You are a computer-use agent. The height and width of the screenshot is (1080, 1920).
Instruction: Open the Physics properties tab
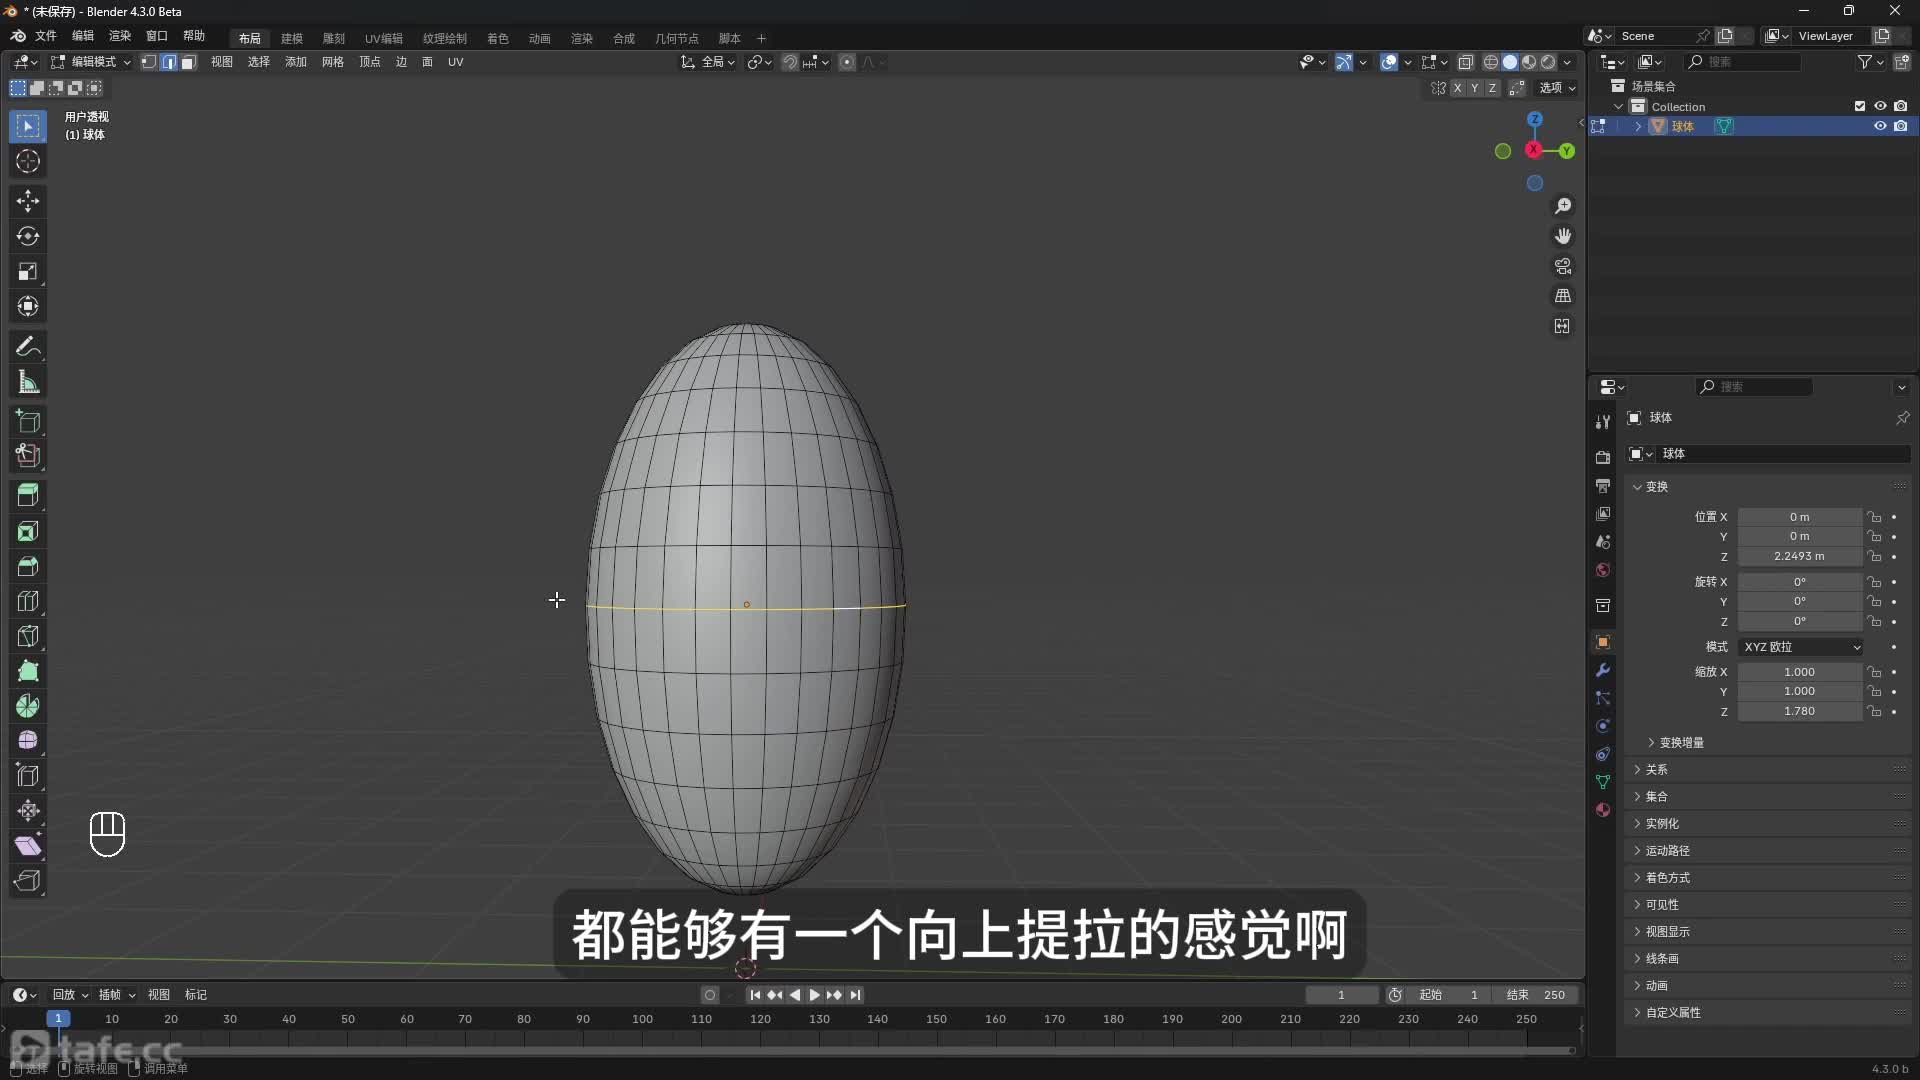tap(1602, 725)
